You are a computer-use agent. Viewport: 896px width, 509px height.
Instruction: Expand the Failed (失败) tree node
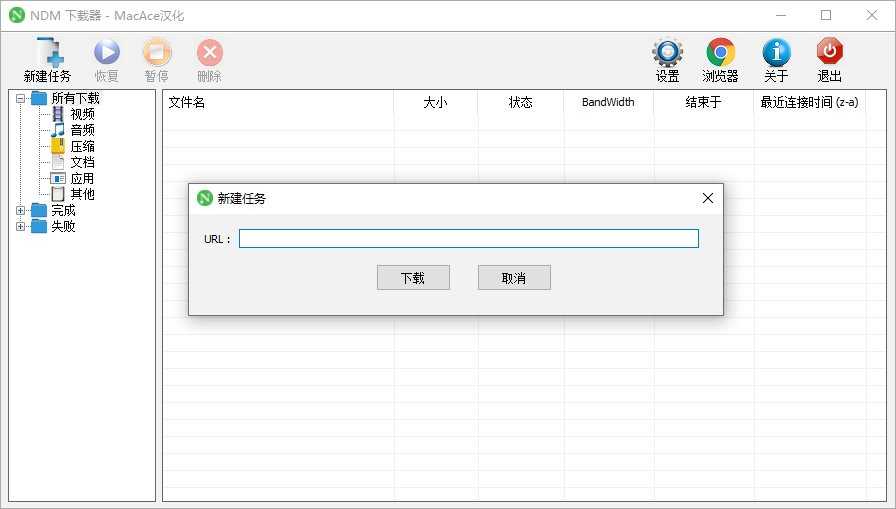click(x=21, y=226)
